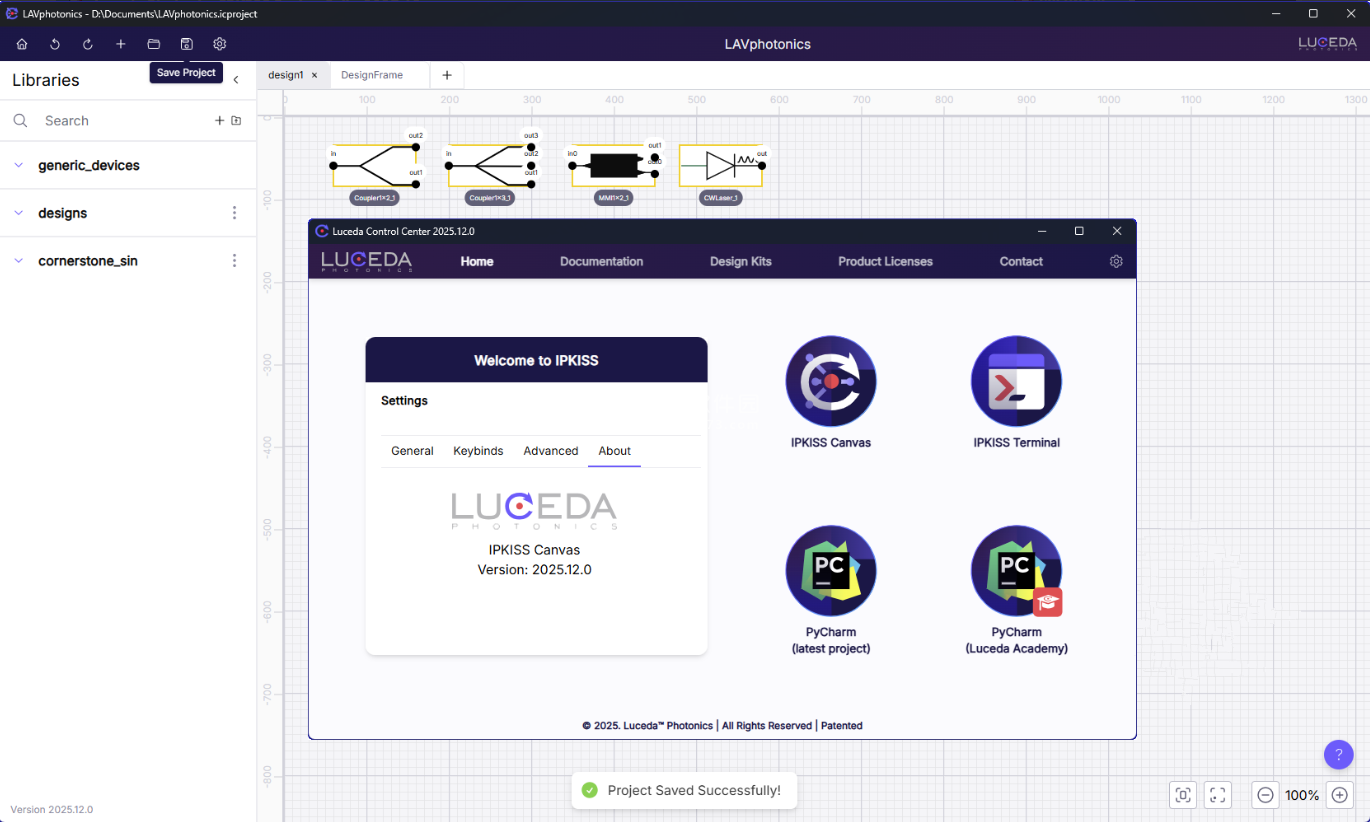Click the Redo arrow icon
Image resolution: width=1370 pixels, height=822 pixels.
pyautogui.click(x=88, y=44)
